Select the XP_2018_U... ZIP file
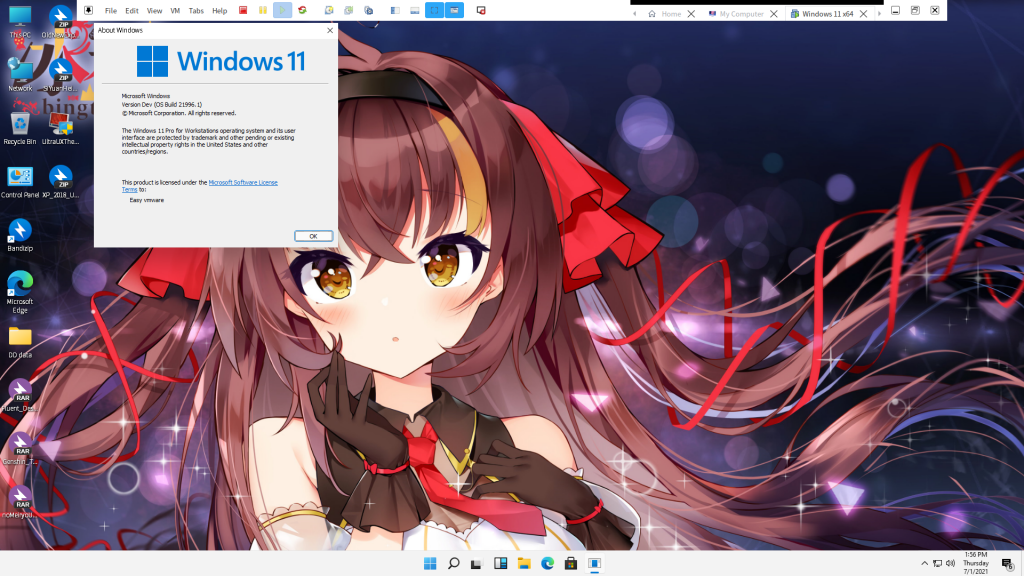The image size is (1024, 576). (x=60, y=182)
